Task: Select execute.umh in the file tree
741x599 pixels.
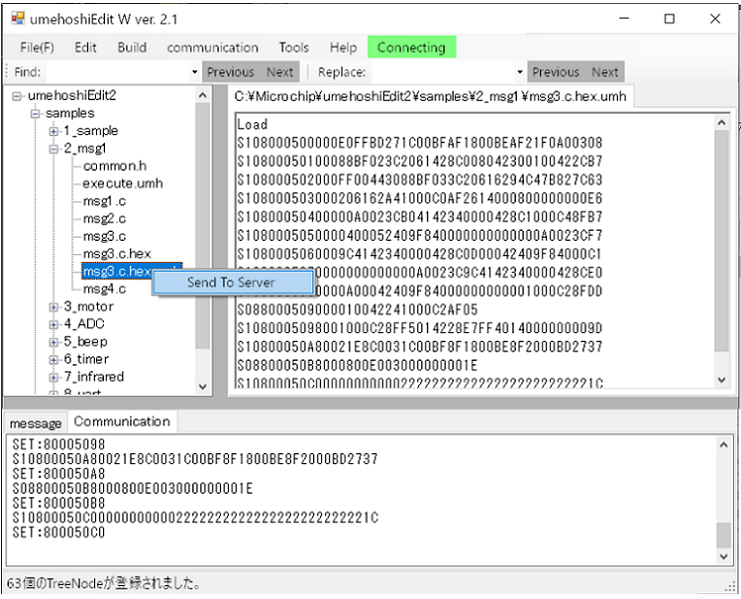Action: 122,184
